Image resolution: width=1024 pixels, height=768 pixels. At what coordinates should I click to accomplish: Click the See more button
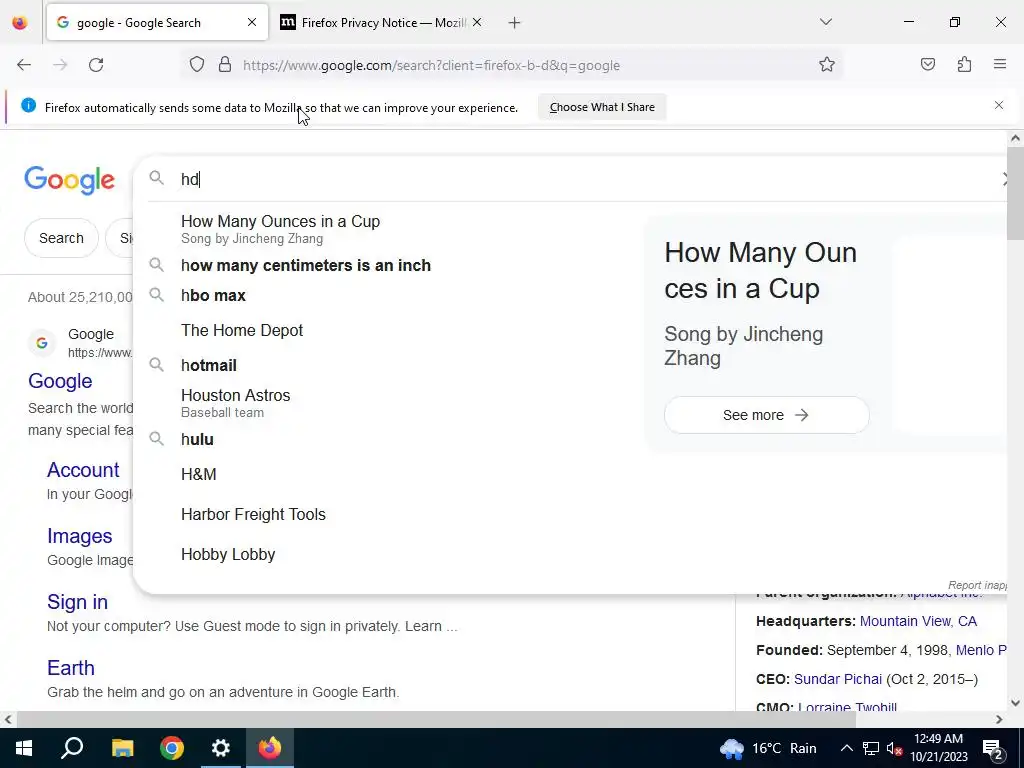tap(766, 415)
